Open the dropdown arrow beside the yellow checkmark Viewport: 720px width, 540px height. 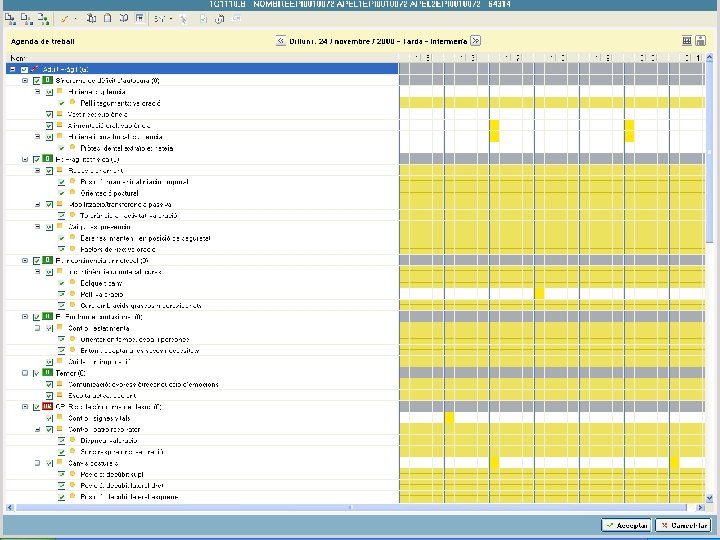coord(75,19)
